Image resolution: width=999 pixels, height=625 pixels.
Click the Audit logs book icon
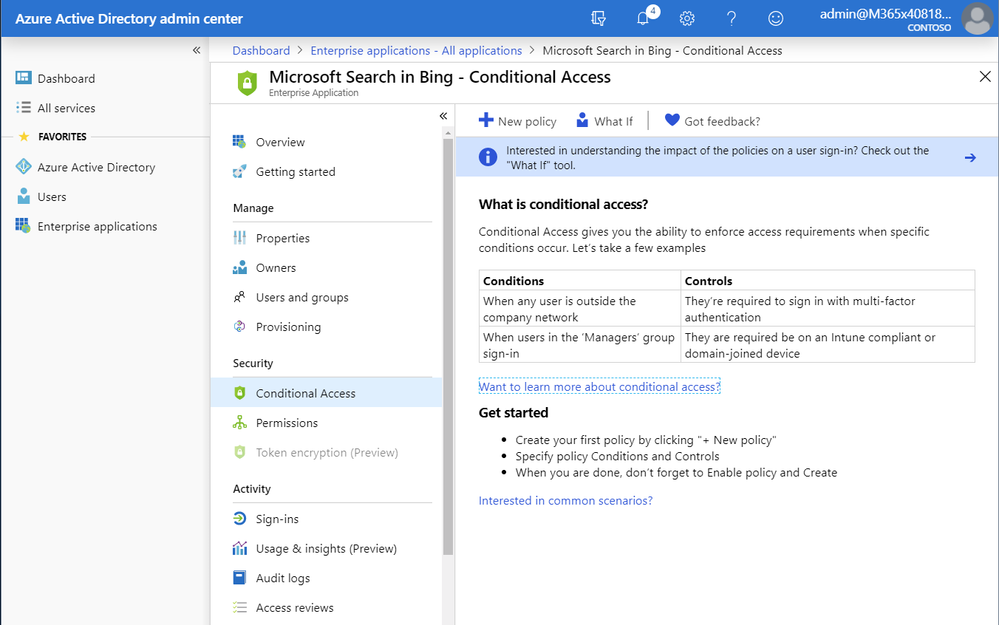coord(240,578)
